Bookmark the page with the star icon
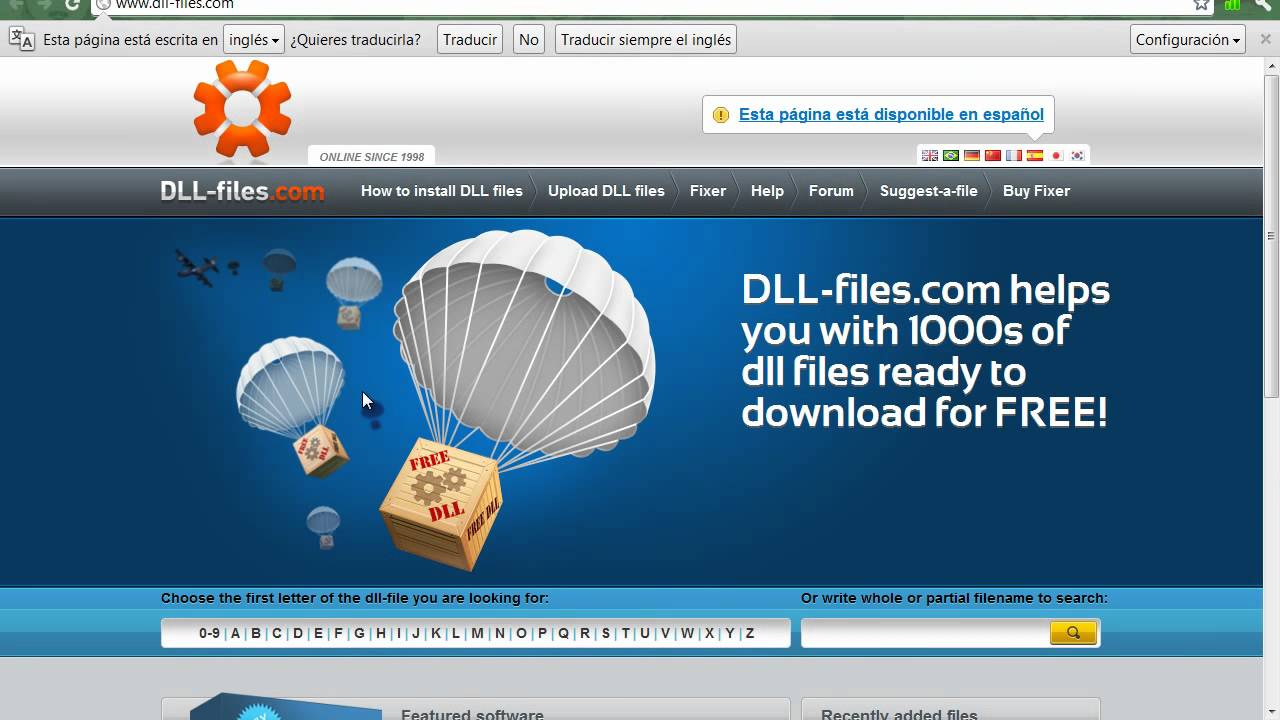 (x=1201, y=4)
